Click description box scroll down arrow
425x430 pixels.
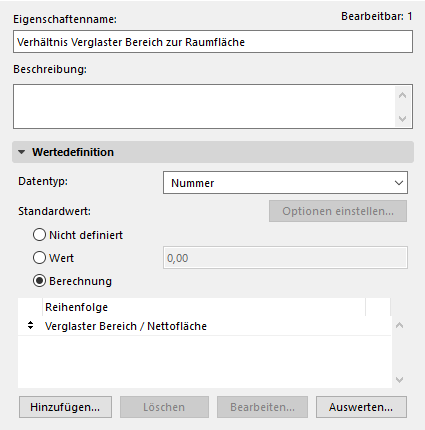click(x=402, y=119)
